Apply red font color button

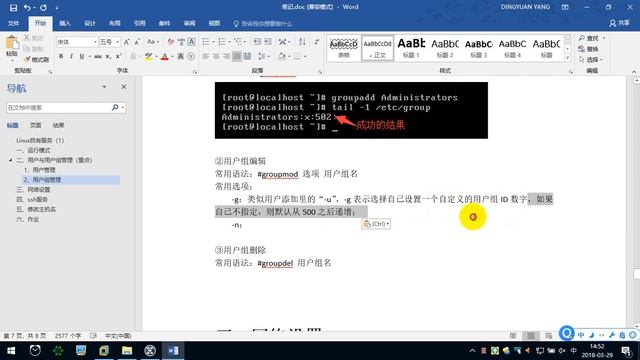(164, 56)
